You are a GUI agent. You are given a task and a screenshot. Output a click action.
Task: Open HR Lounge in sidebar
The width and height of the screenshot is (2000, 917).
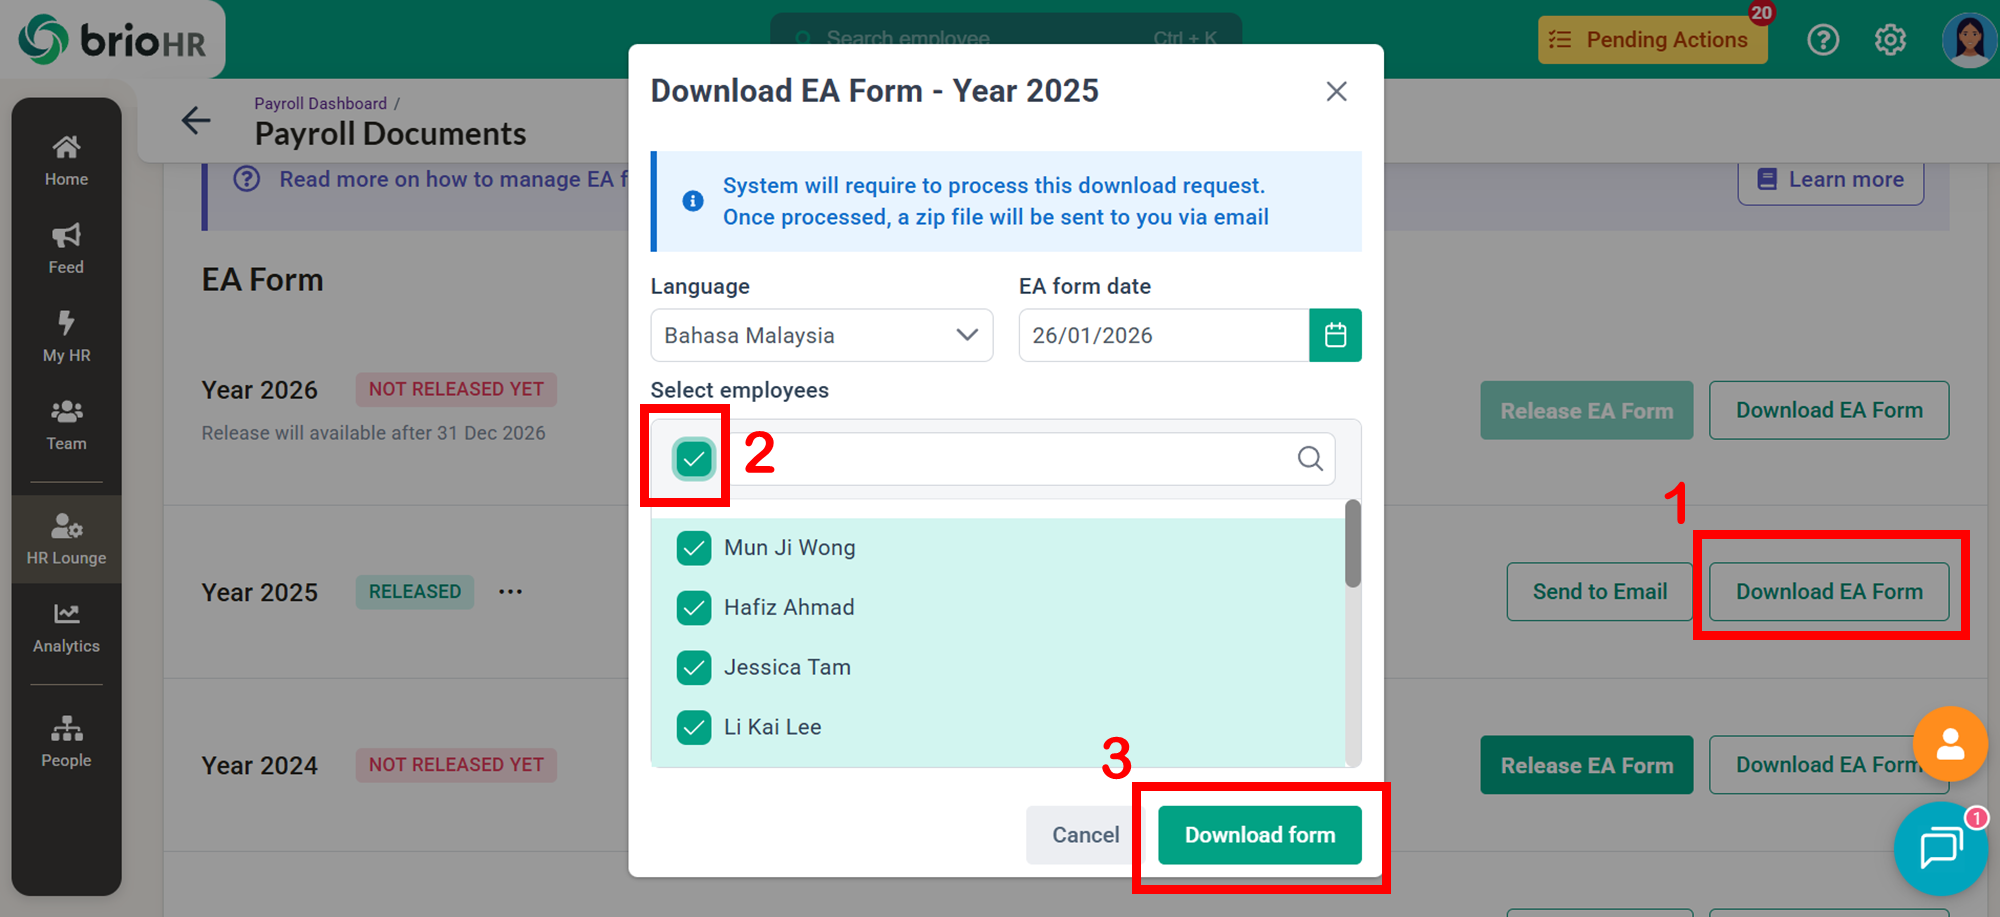(66, 539)
